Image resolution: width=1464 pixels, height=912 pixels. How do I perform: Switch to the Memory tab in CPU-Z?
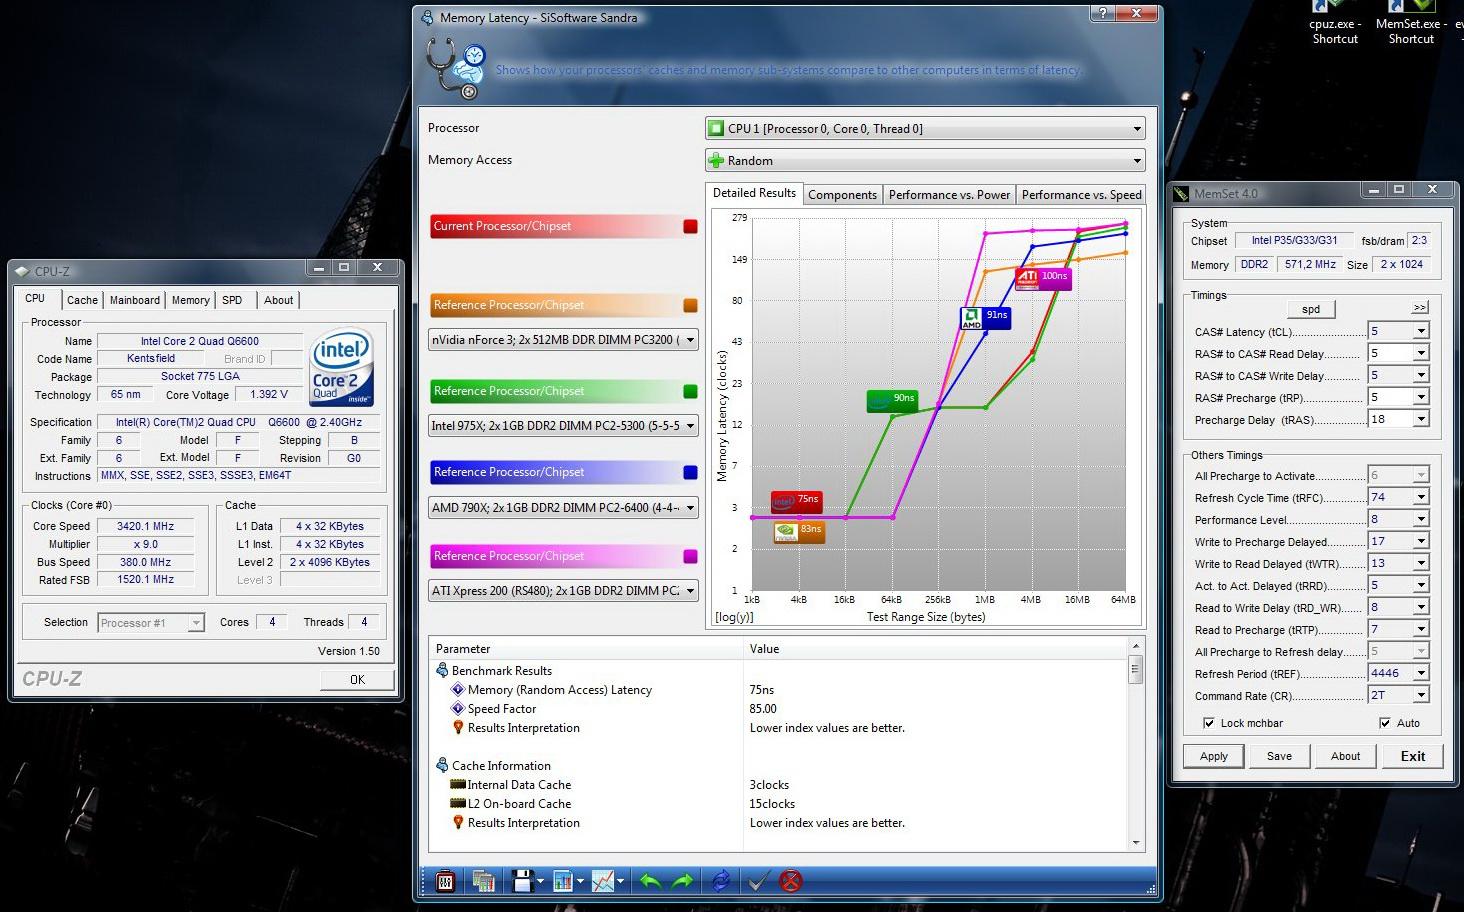[x=190, y=300]
